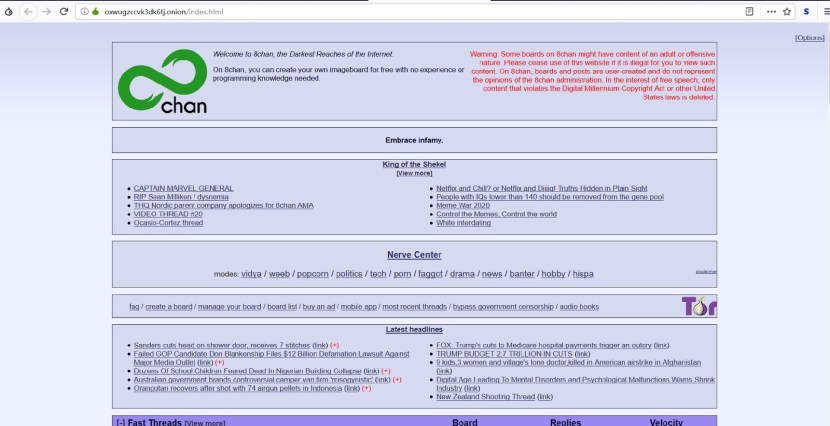This screenshot has height=426, width=830.
Task: Click the green 8chan infinity logo
Action: pos(161,87)
